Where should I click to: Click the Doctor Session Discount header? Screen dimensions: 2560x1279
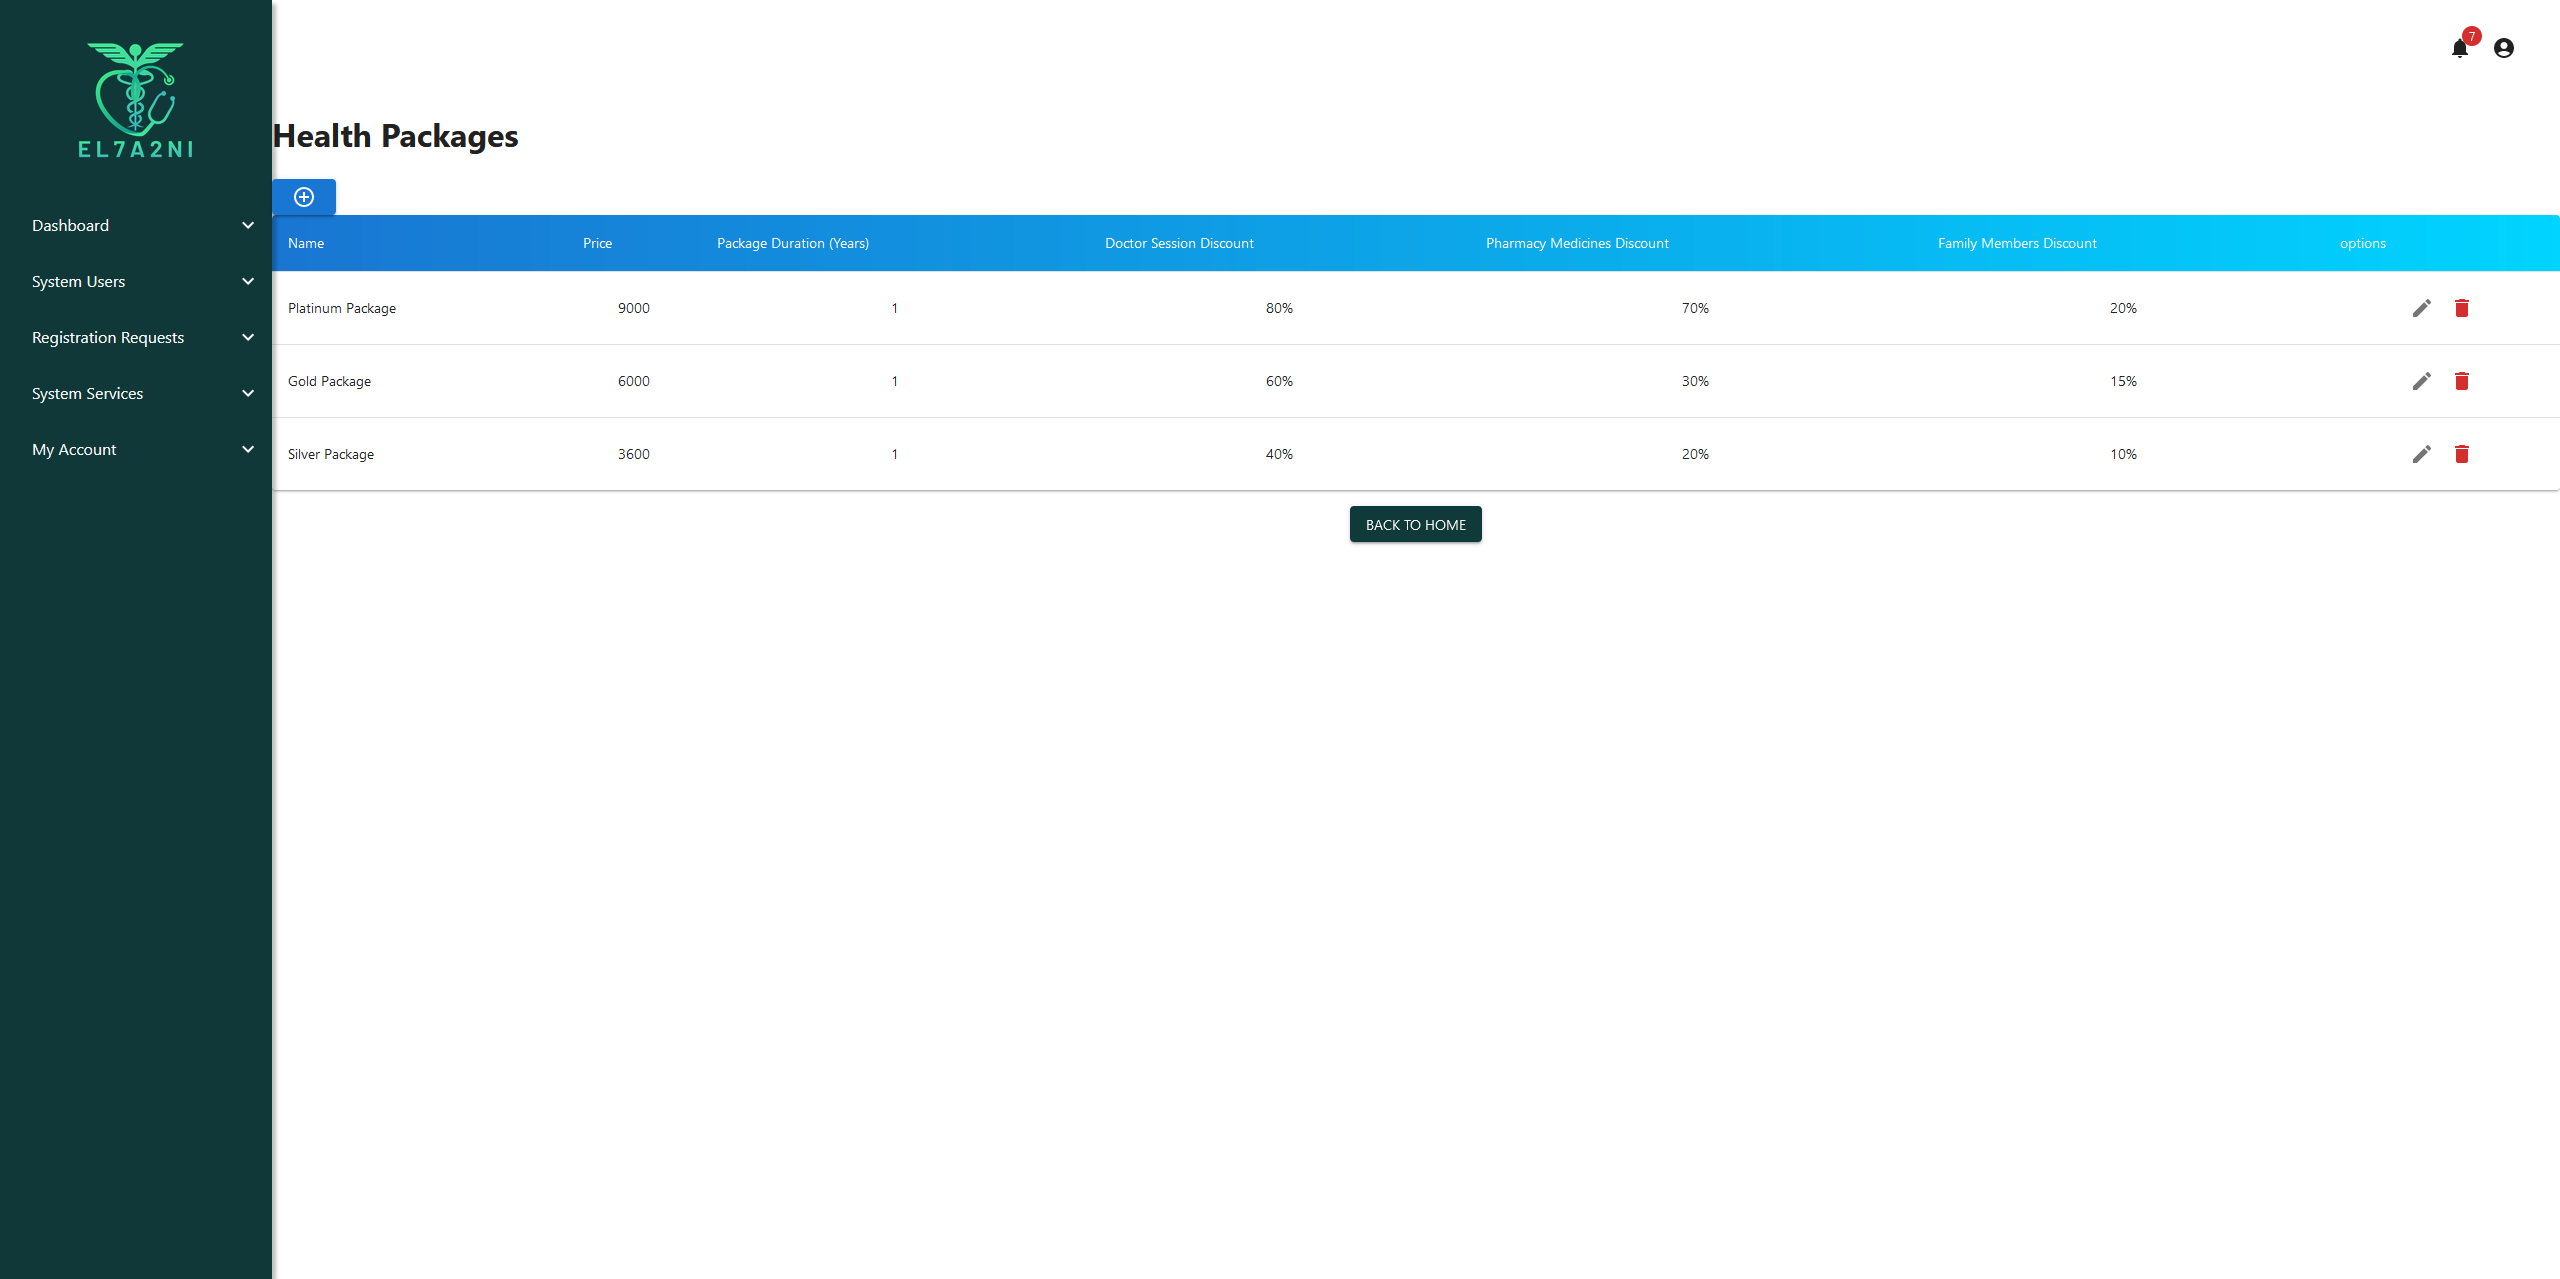[1178, 243]
